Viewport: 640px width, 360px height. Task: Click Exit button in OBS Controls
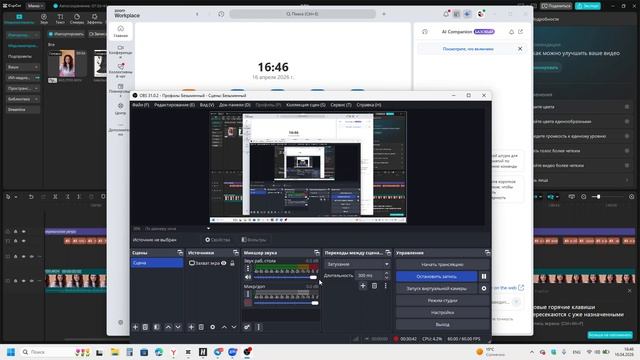442,324
